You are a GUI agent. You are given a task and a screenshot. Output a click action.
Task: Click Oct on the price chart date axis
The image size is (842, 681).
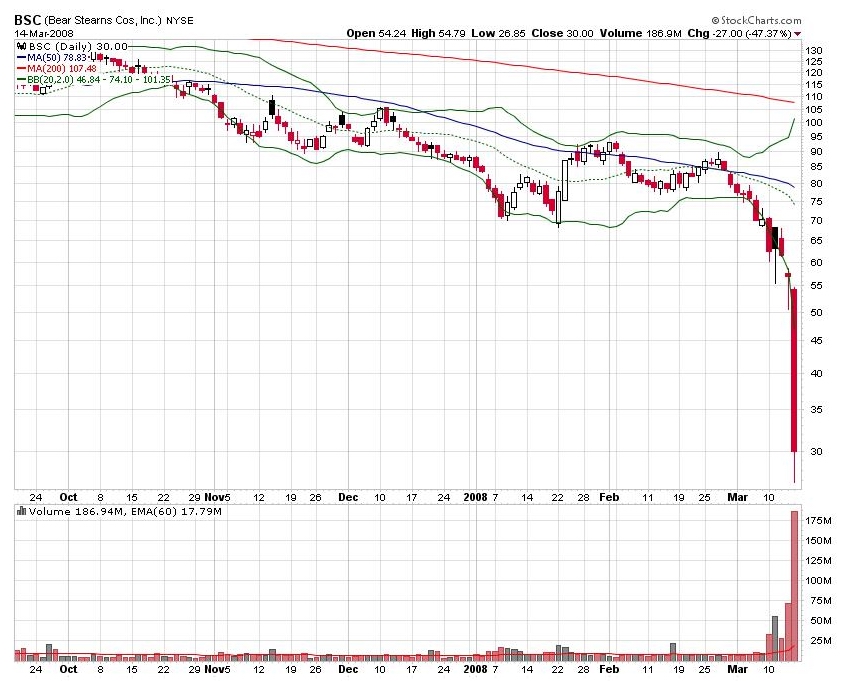tap(68, 497)
